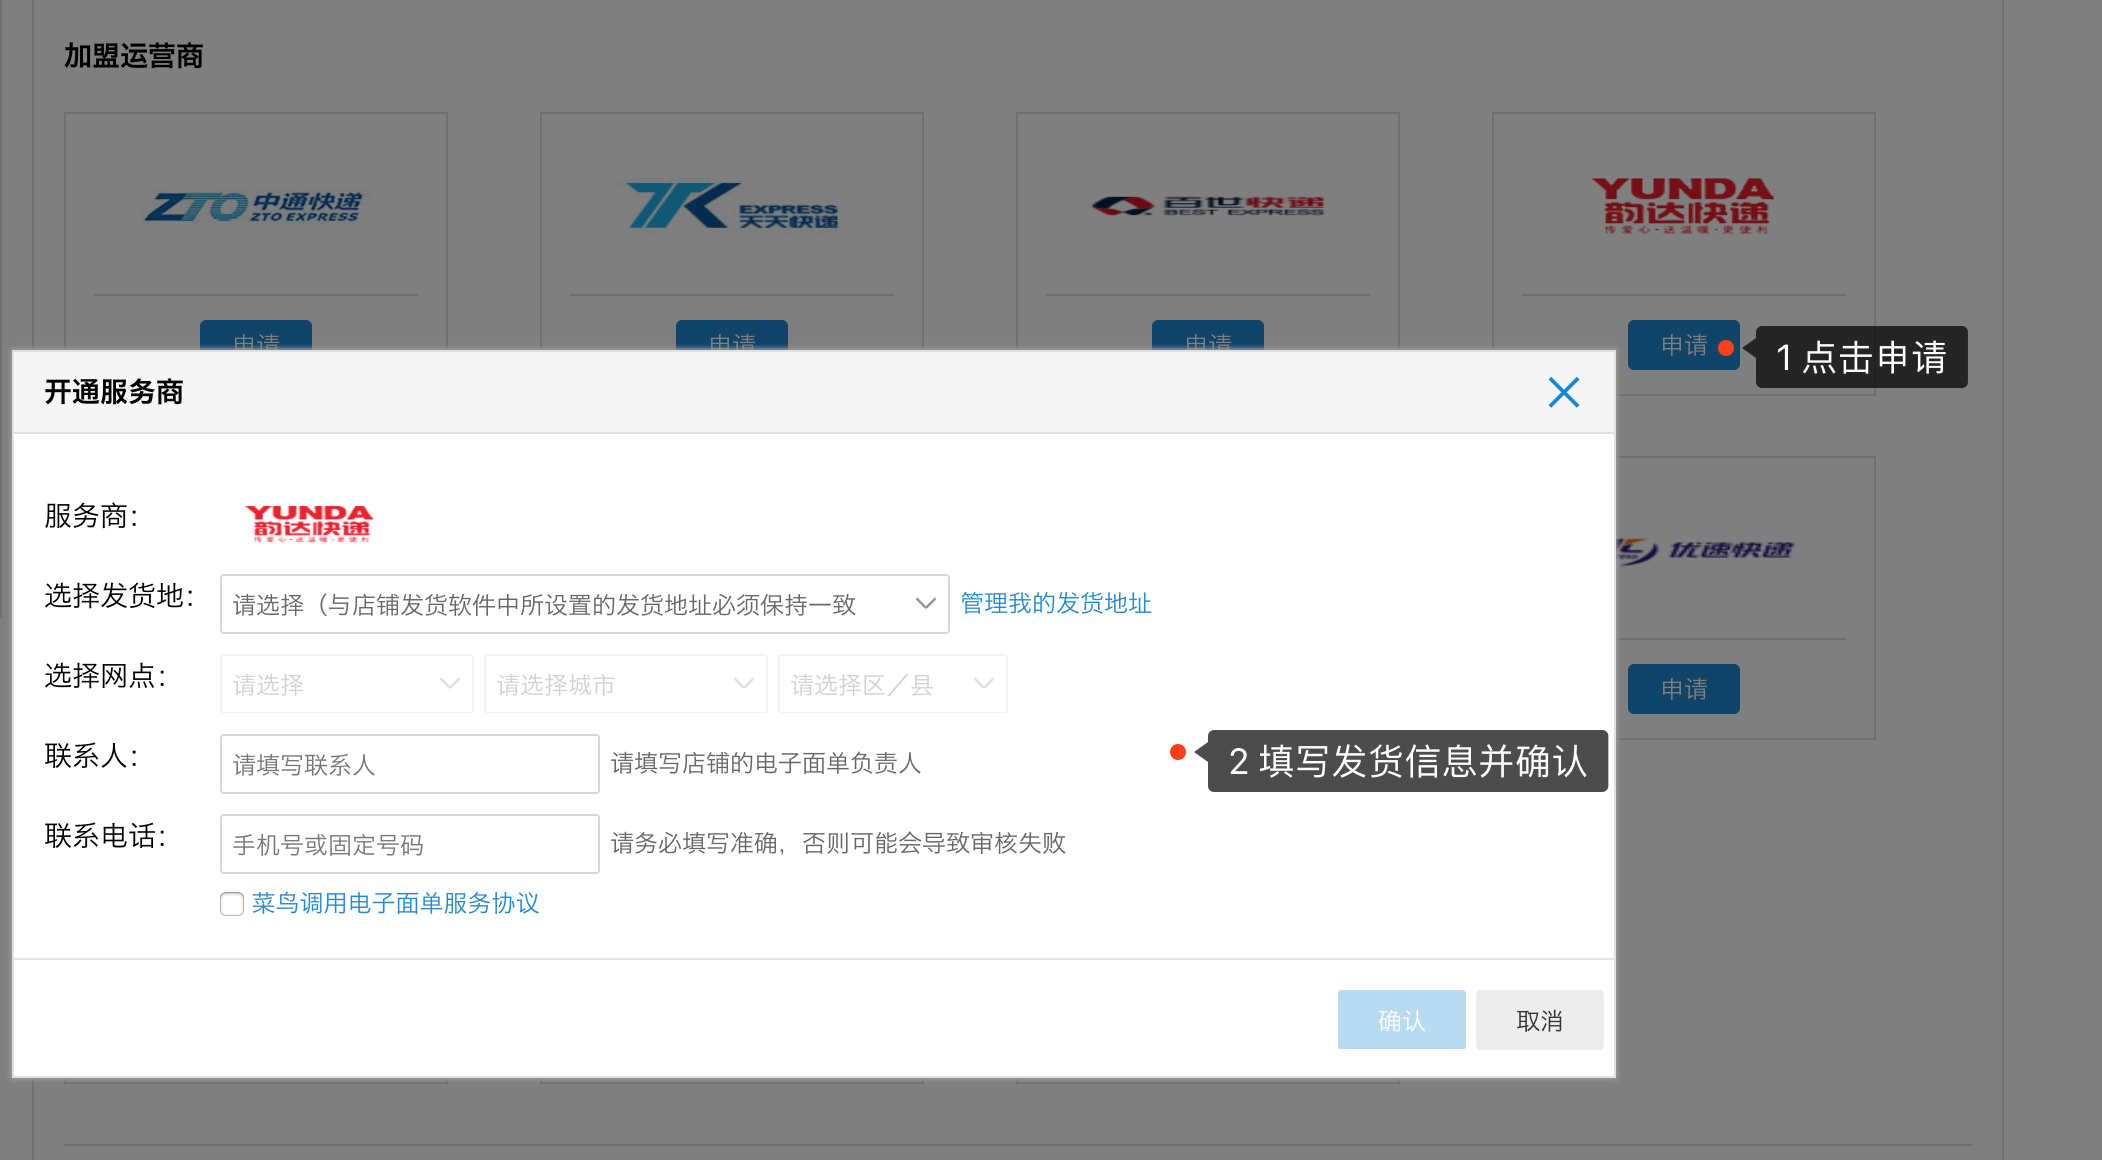Viewport: 2102px width, 1160px height.
Task: Expand the 请选择 province dropdown
Action: pyautogui.click(x=346, y=684)
